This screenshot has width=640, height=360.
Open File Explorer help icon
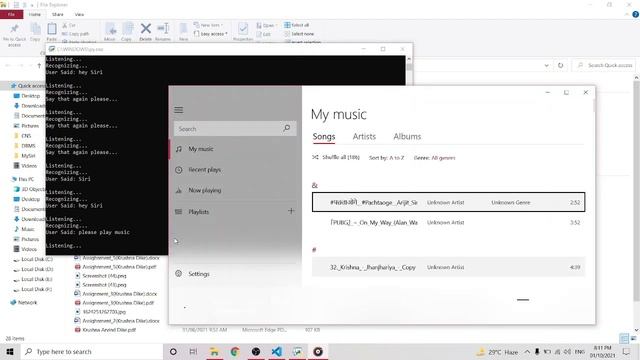(635, 14)
